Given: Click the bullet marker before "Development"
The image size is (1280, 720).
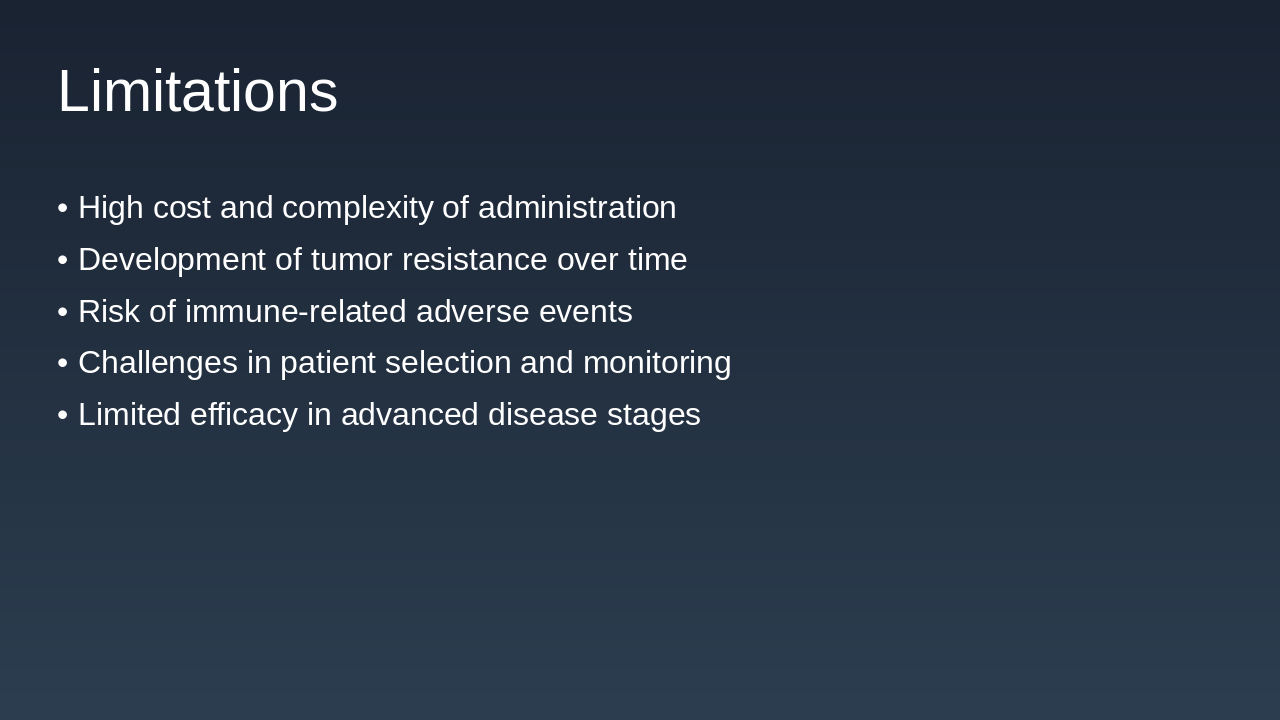Looking at the screenshot, I should [63, 260].
